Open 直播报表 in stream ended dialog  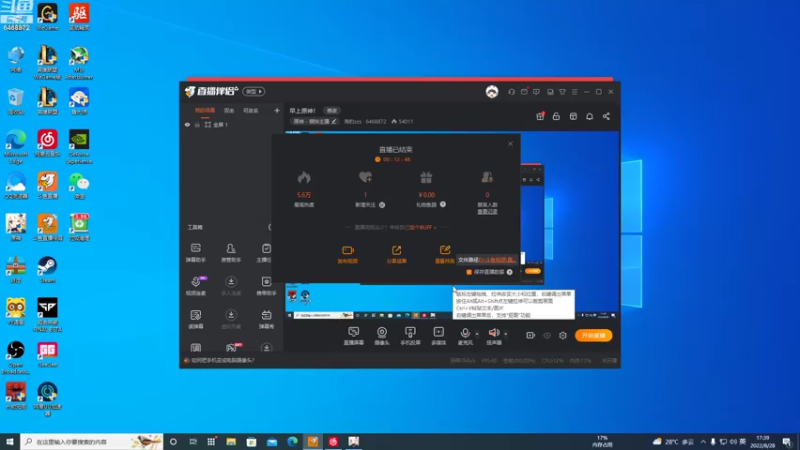[x=445, y=254]
